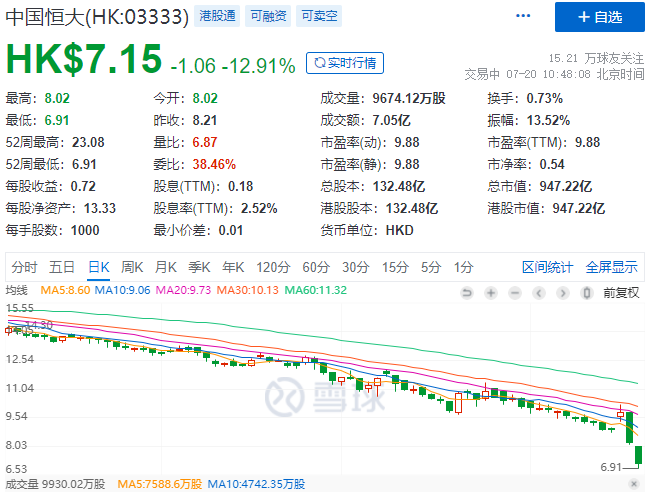The height and width of the screenshot is (492, 646).
Task: Zoom out the K-line chart
Action: (515, 293)
